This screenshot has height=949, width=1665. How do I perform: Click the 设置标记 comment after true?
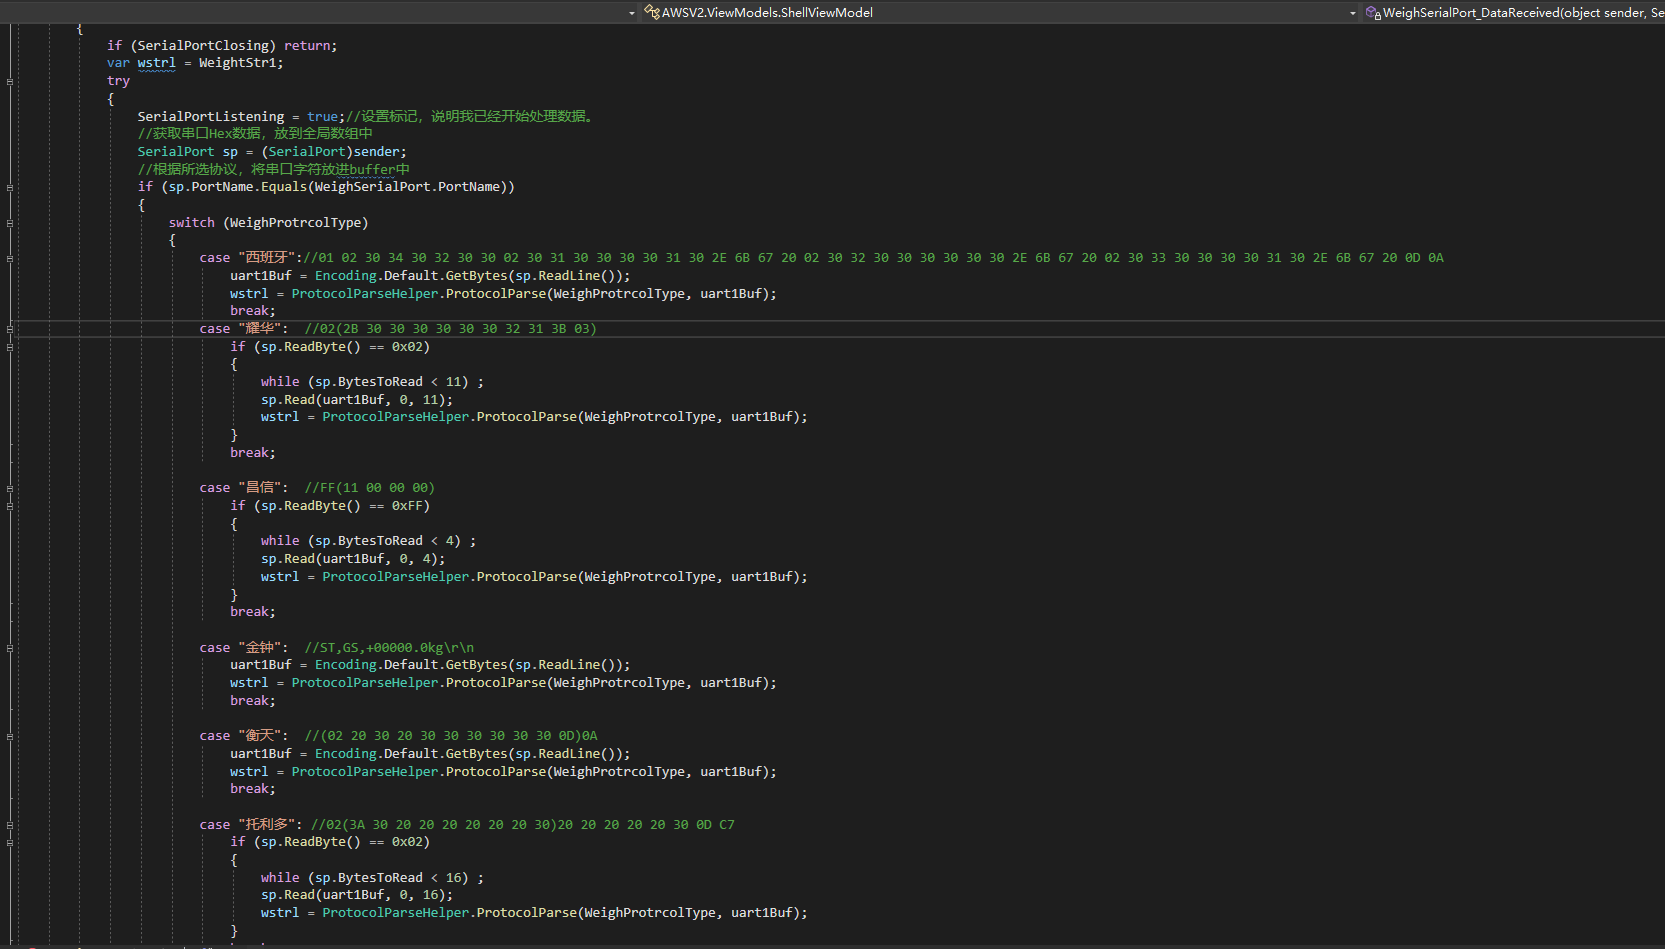(470, 117)
